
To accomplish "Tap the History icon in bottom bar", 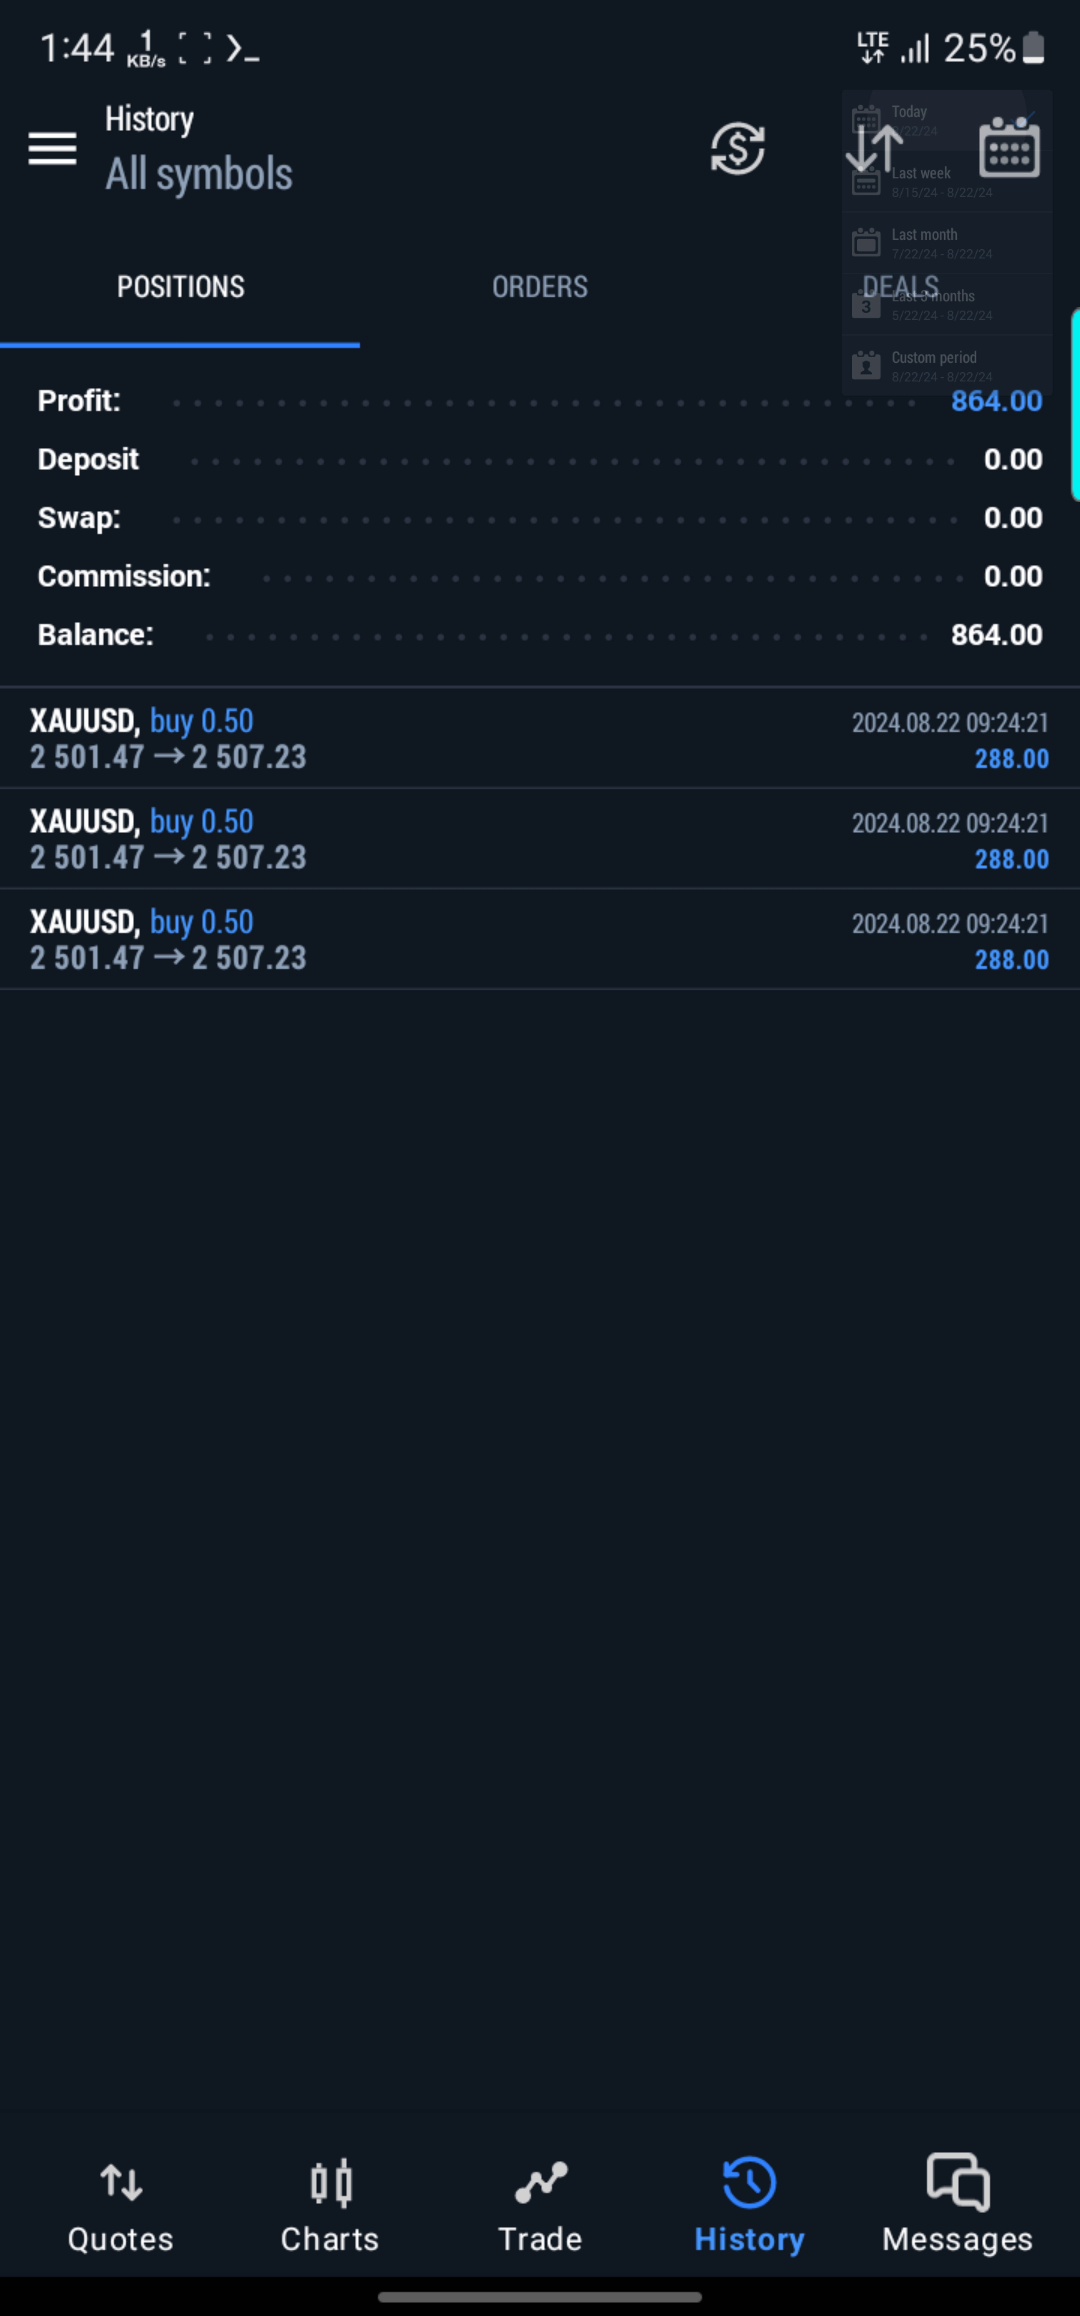I will (x=749, y=2205).
